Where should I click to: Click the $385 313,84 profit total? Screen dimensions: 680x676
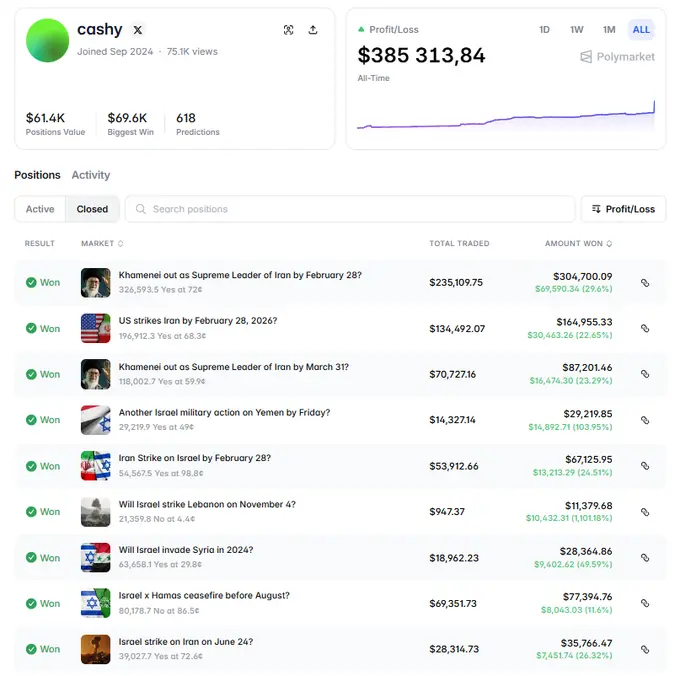[x=421, y=56]
